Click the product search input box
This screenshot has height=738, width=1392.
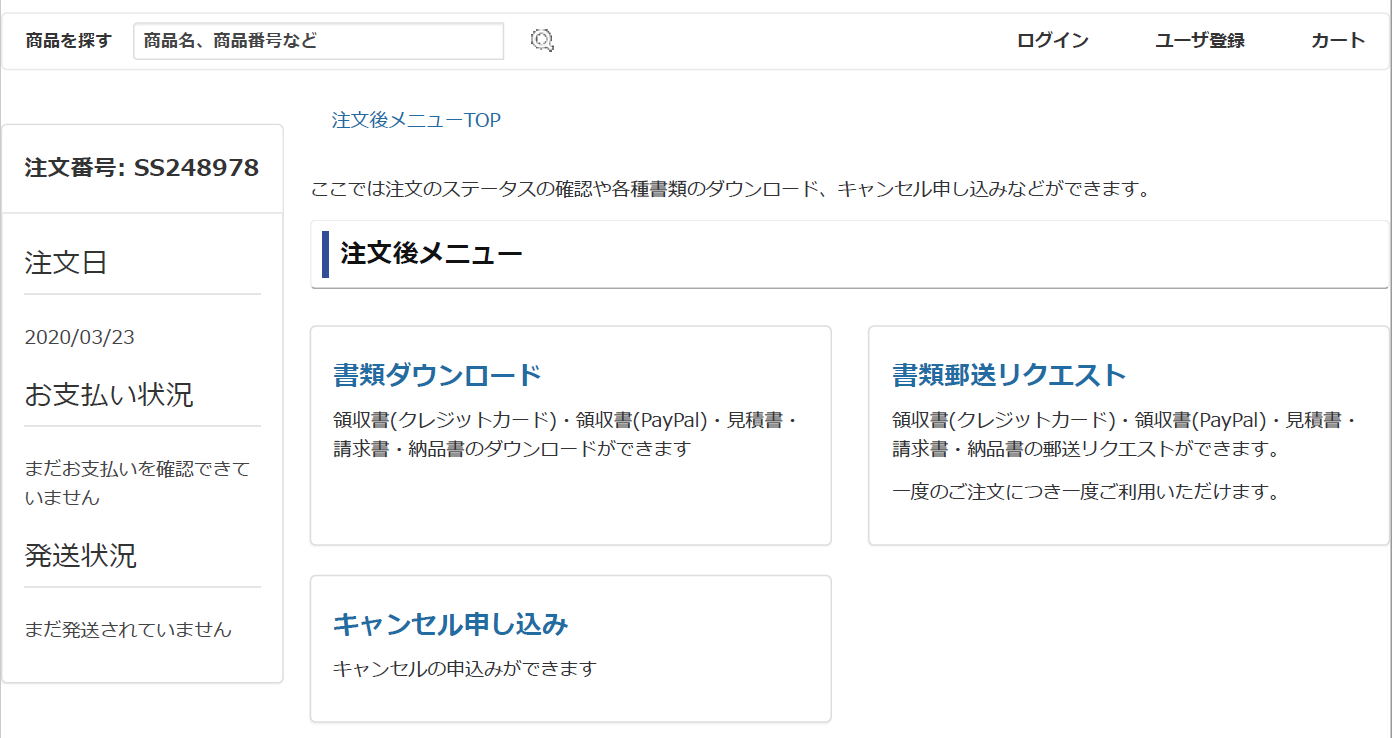coord(318,41)
